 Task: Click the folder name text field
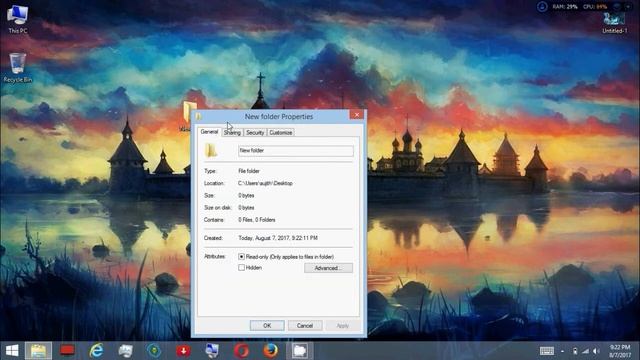(296, 151)
